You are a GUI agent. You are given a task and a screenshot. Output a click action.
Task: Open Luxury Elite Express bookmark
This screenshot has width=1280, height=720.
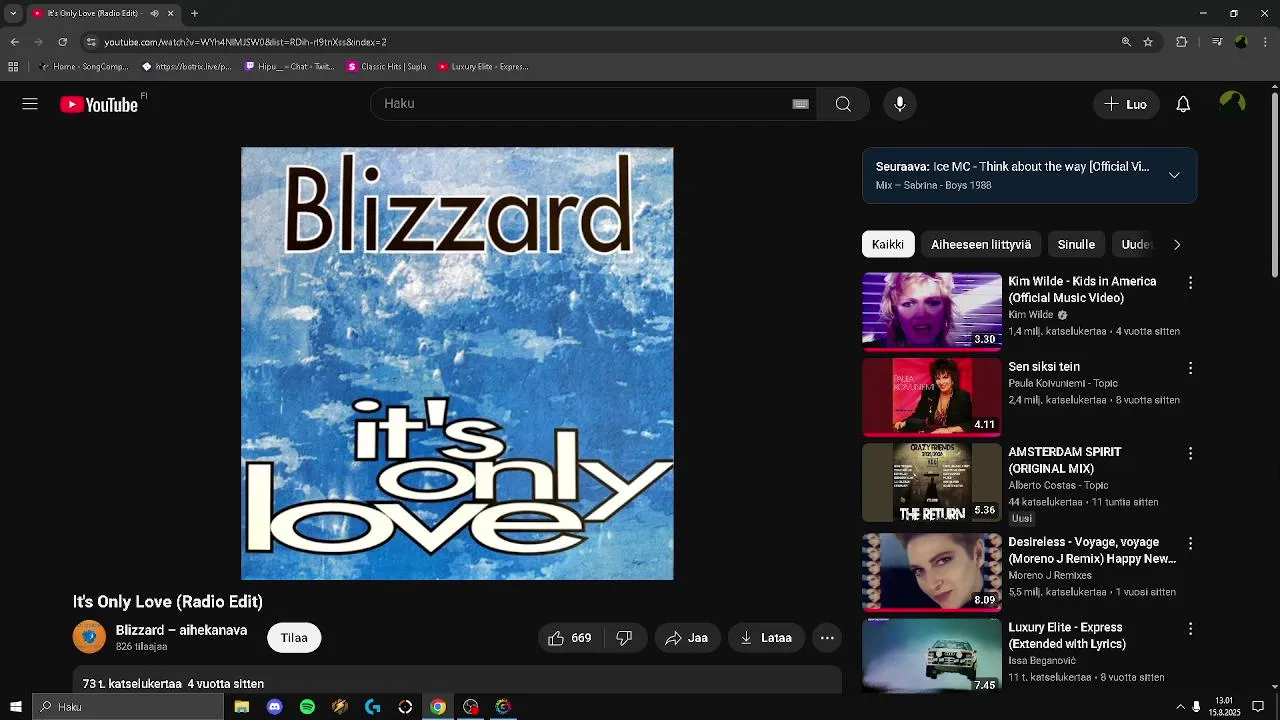pos(483,67)
